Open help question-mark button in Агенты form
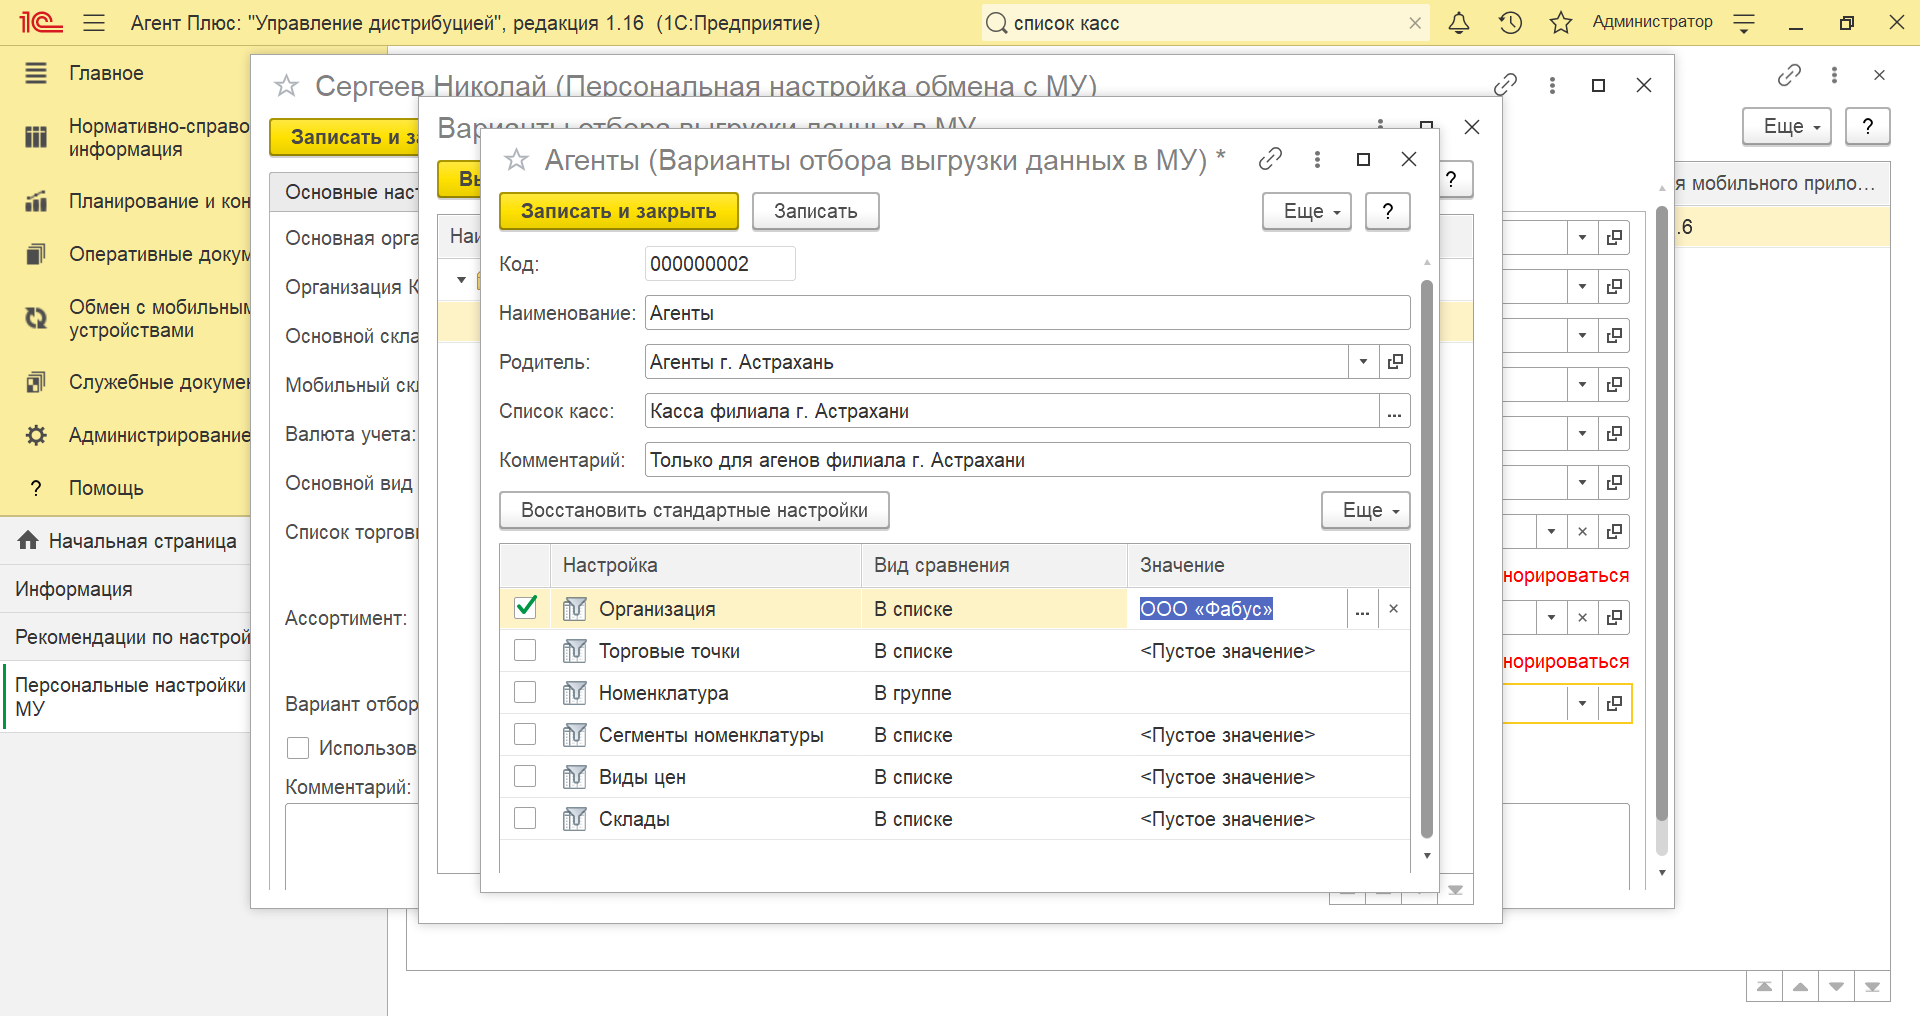This screenshot has height=1016, width=1920. 1388,211
